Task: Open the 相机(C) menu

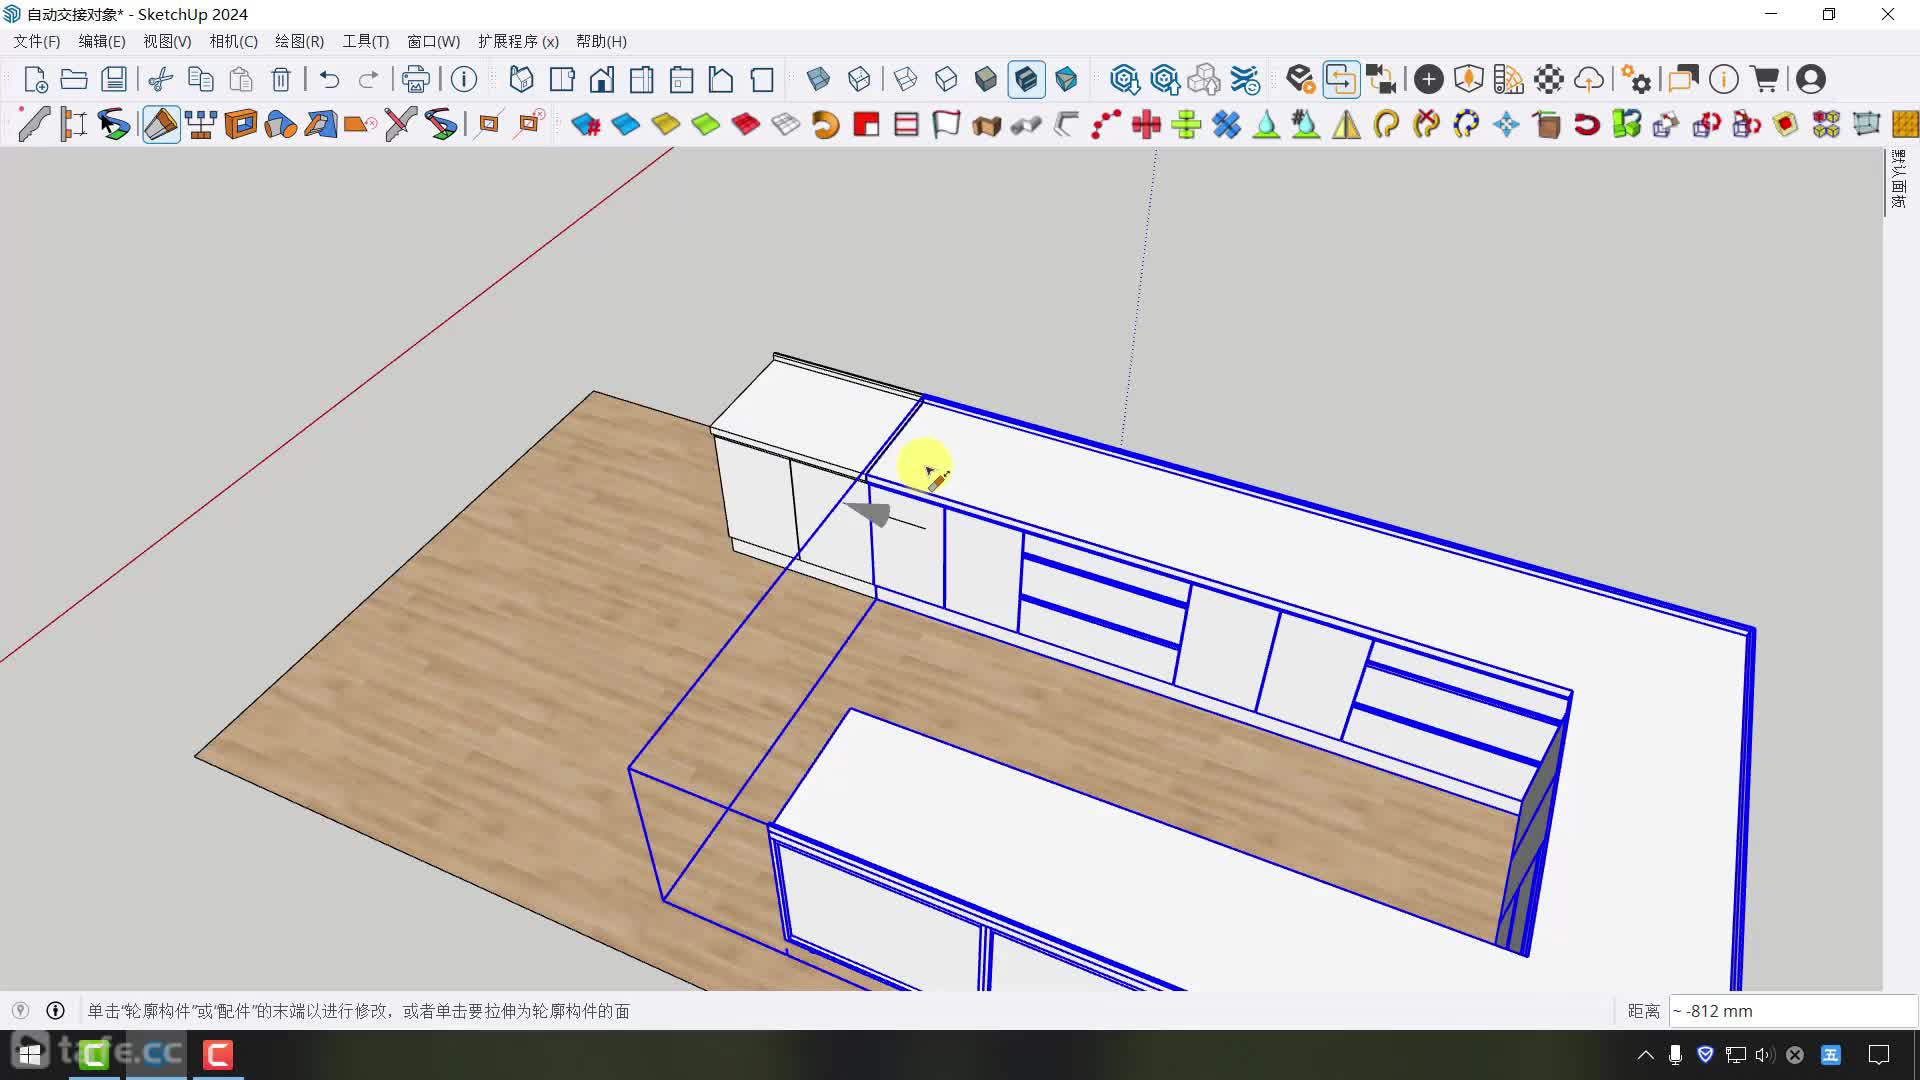Action: click(233, 41)
